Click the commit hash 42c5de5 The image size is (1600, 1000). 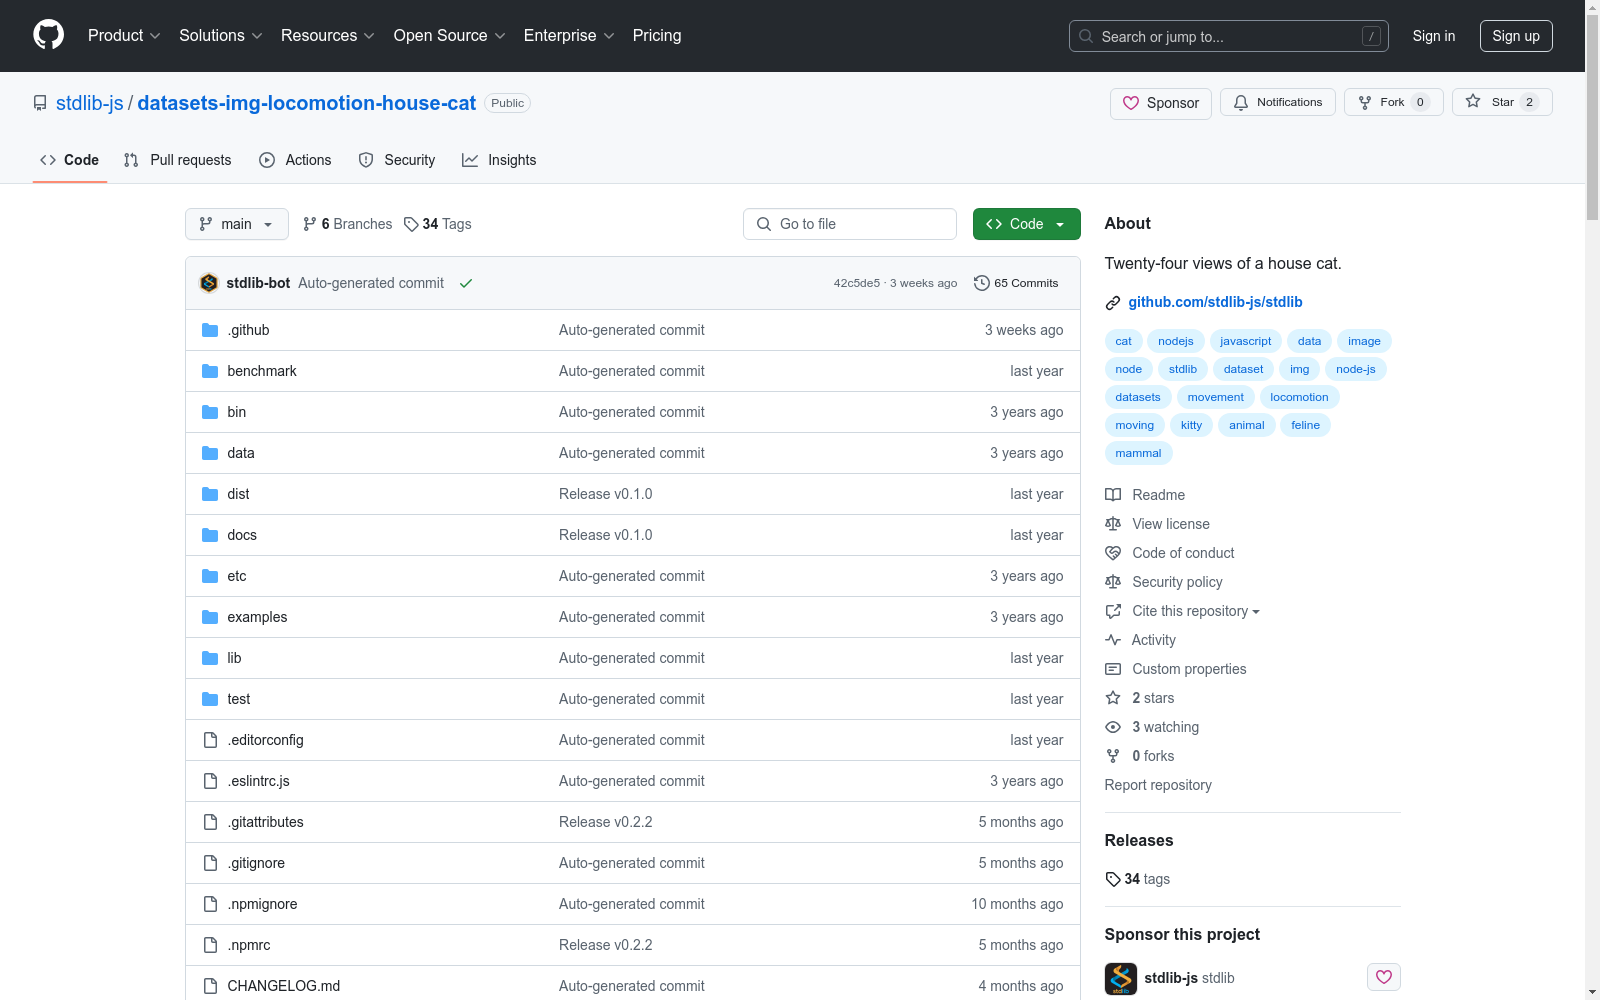click(x=857, y=283)
